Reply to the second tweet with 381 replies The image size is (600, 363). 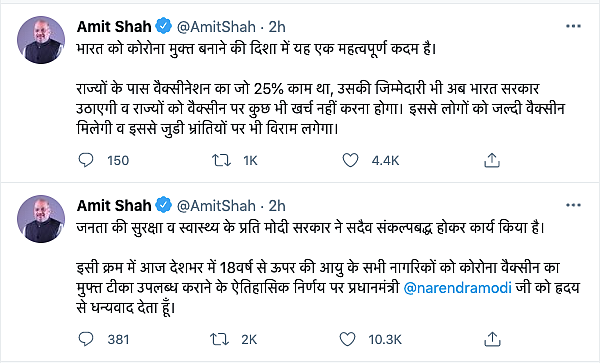(86, 339)
